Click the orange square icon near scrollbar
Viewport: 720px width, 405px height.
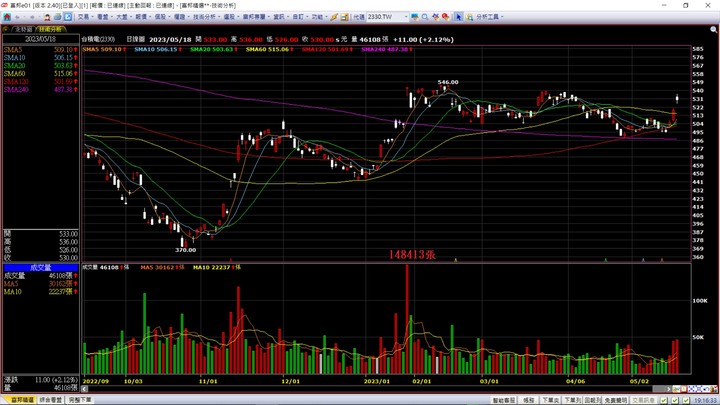click(x=684, y=389)
